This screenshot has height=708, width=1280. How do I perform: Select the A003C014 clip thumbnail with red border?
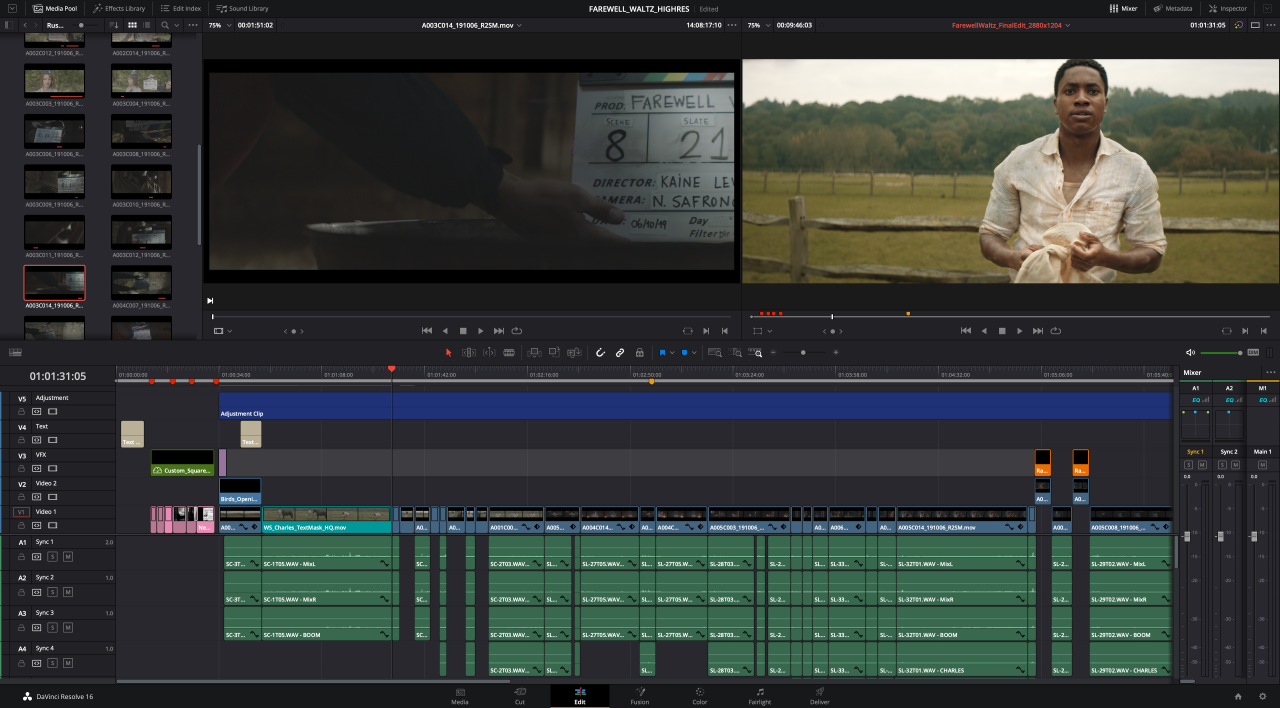[x=54, y=283]
